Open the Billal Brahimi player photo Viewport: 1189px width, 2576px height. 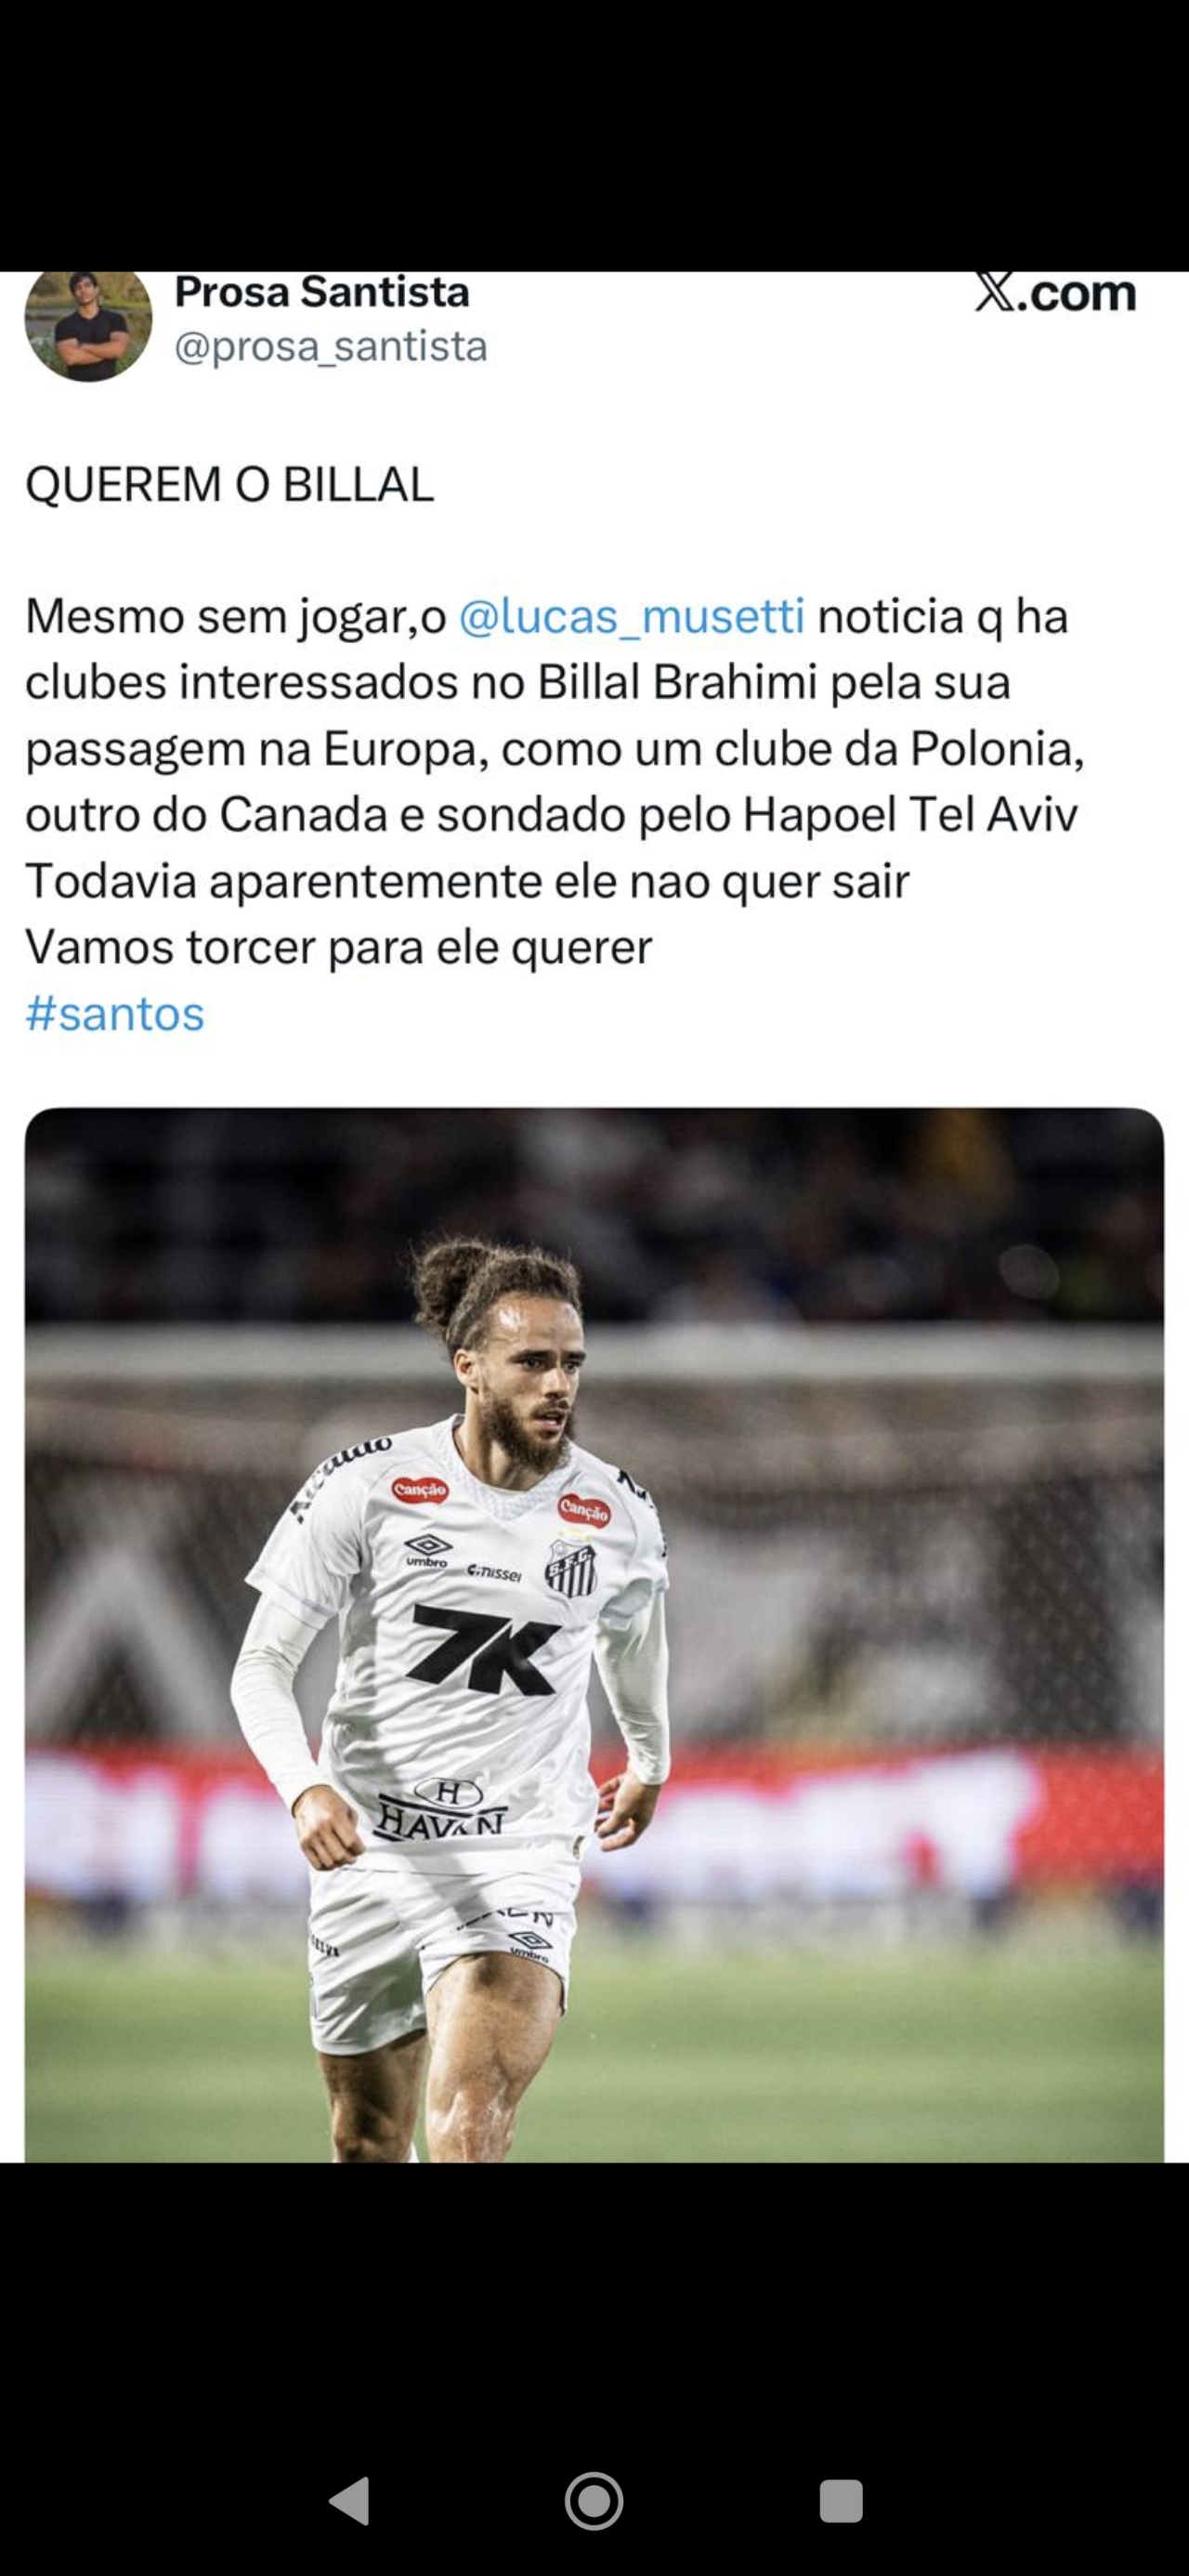tap(594, 1634)
